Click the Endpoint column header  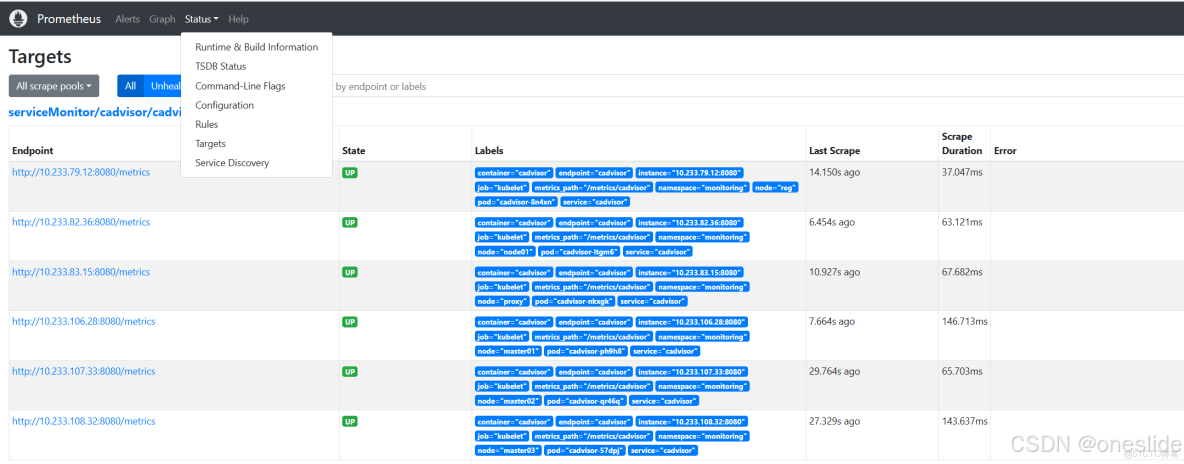pyautogui.click(x=32, y=150)
